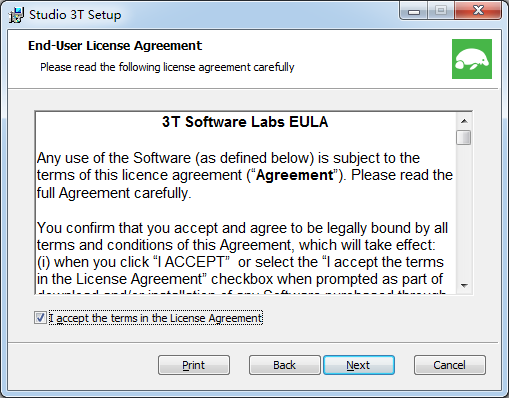Proceed with the Next button
Image resolution: width=509 pixels, height=398 pixels.
coord(359,365)
